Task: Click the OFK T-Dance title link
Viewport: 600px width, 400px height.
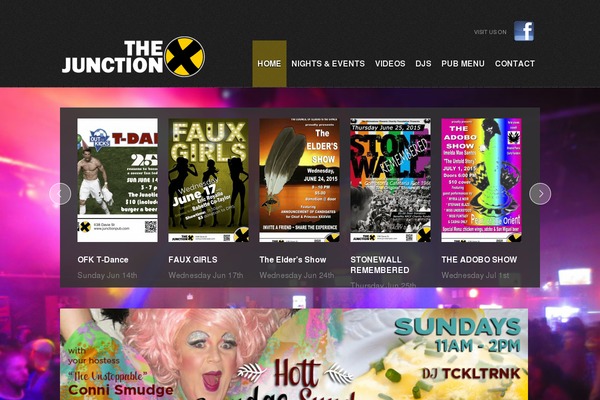Action: (x=103, y=260)
